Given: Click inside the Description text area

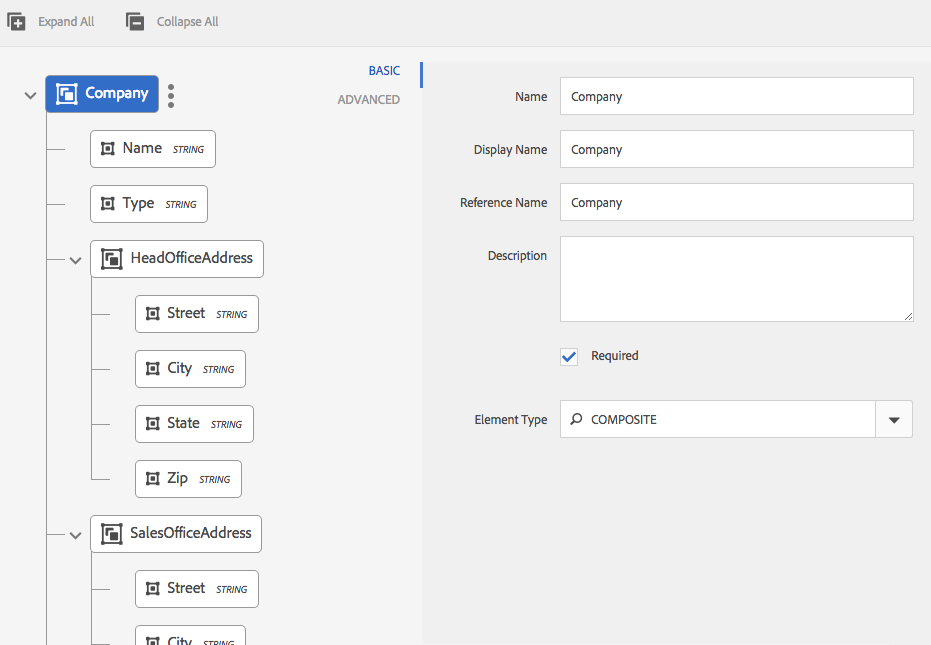Looking at the screenshot, I should (x=736, y=279).
